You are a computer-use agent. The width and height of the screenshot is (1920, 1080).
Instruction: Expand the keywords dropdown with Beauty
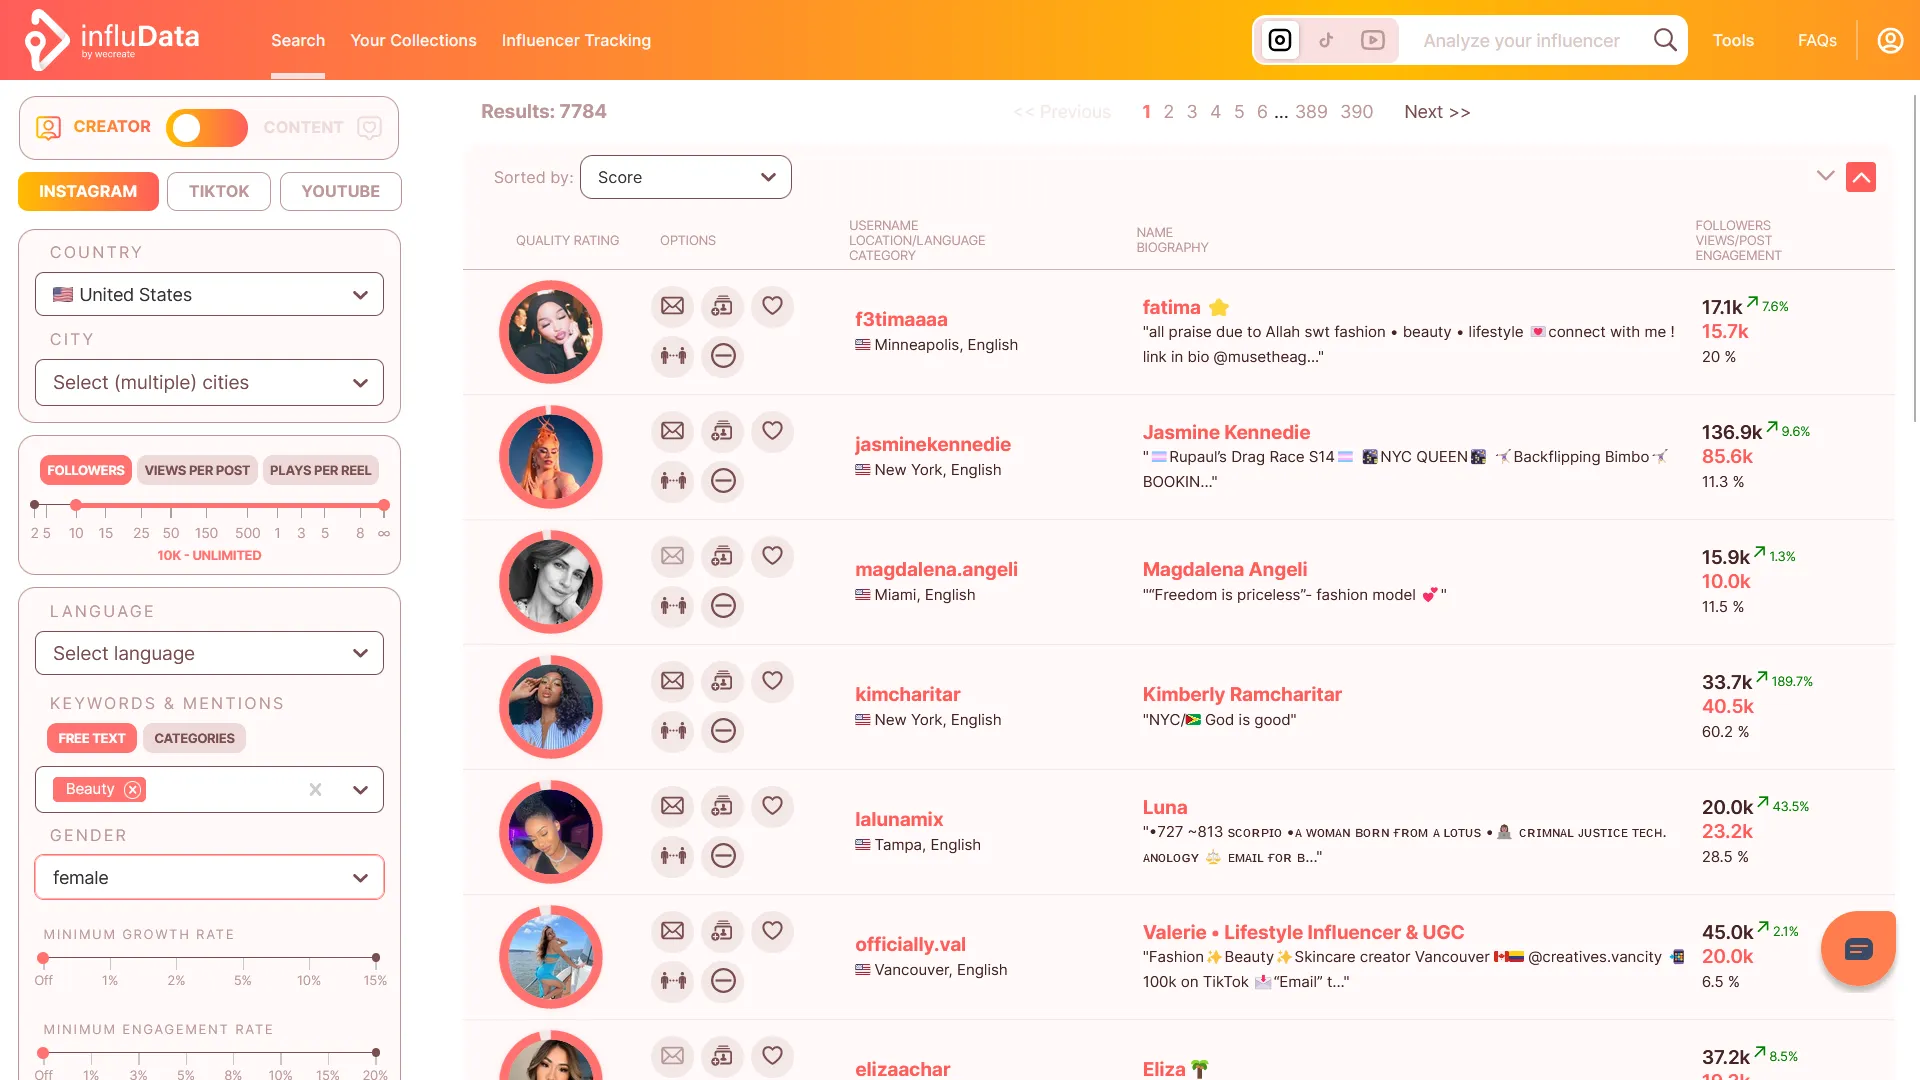360,790
